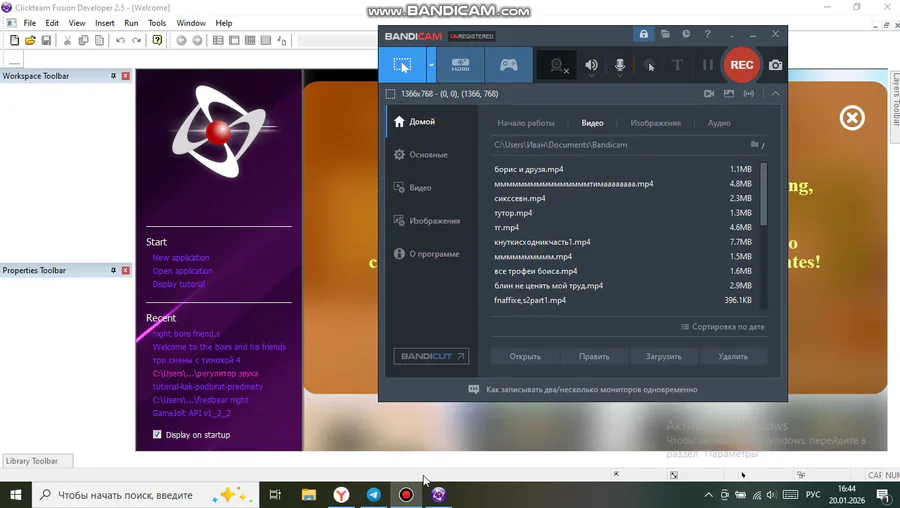
Task: Take a screenshot with camera icon
Action: point(775,65)
